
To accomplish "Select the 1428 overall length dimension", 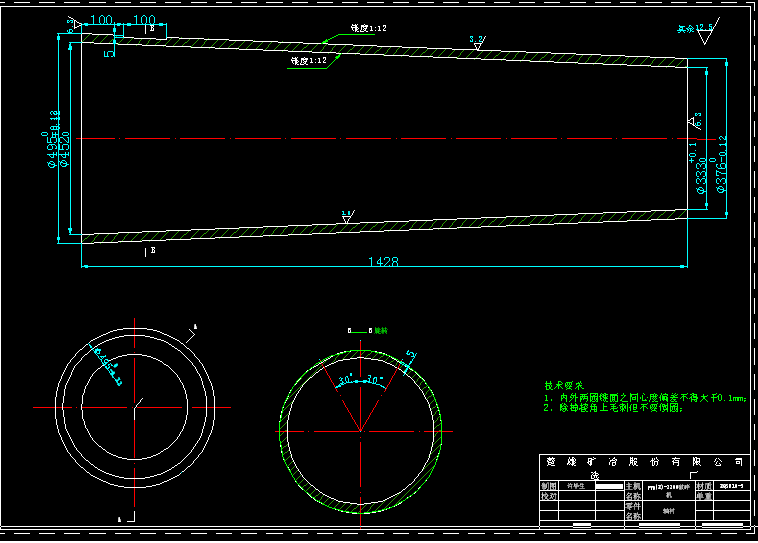I will tap(383, 261).
